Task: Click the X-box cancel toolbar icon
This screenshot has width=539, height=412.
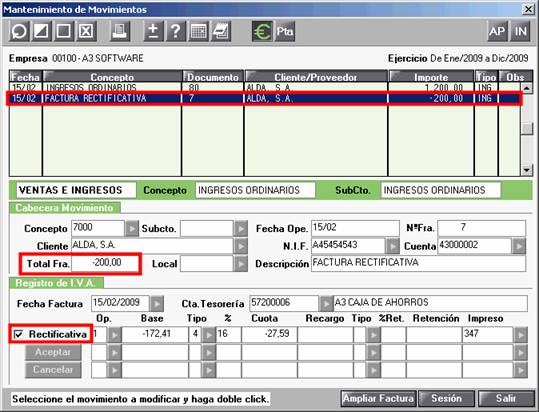Action: click(86, 32)
